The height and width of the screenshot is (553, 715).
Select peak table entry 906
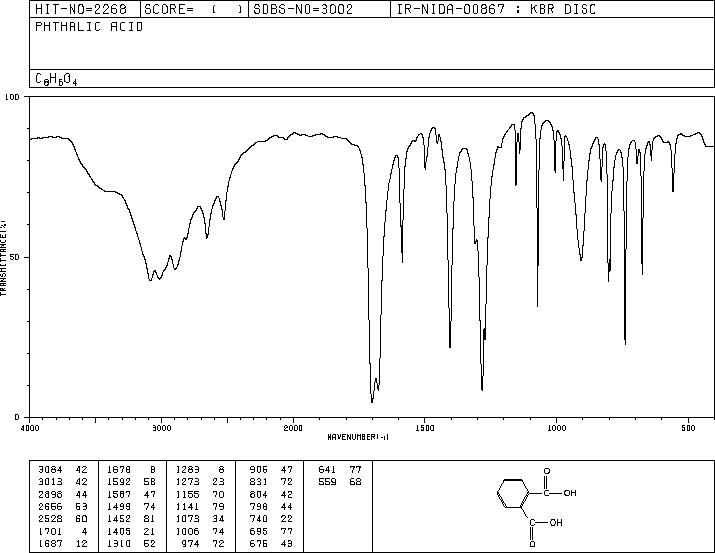pos(259,470)
